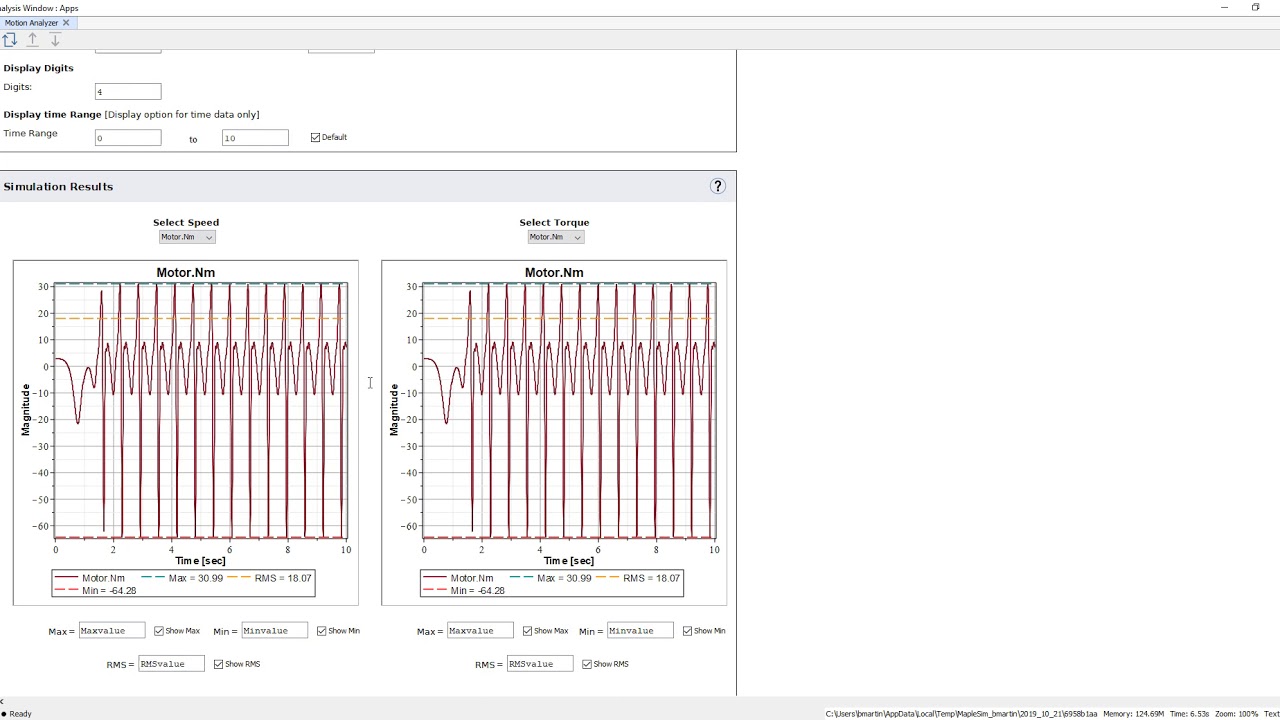This screenshot has height=720, width=1280.
Task: Open help for Simulation Results
Action: tap(717, 186)
